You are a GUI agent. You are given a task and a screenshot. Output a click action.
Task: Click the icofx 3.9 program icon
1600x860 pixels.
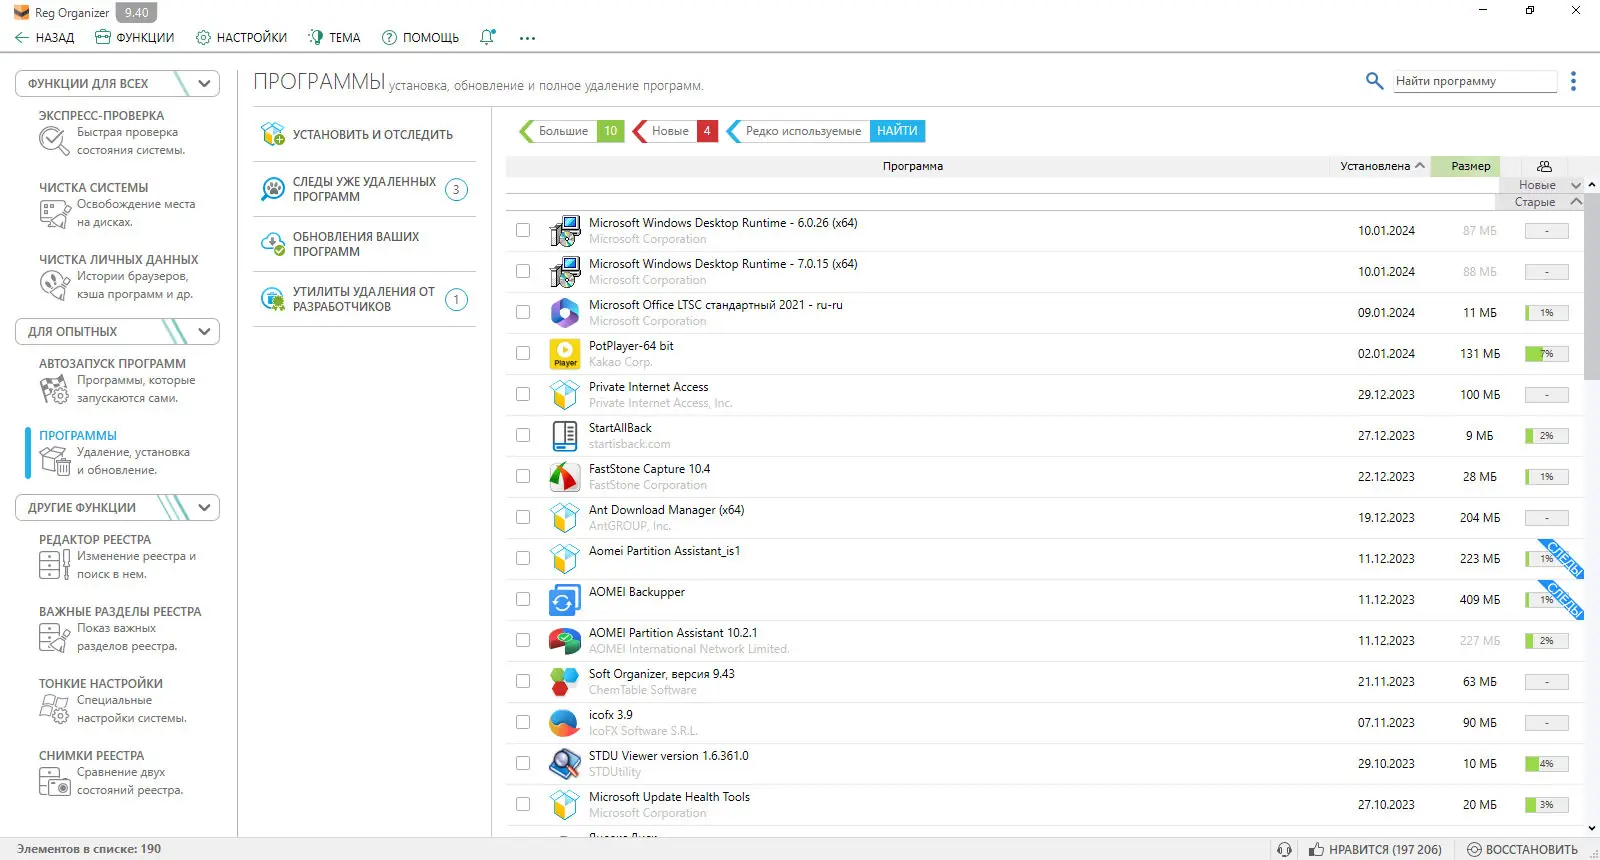(x=565, y=723)
